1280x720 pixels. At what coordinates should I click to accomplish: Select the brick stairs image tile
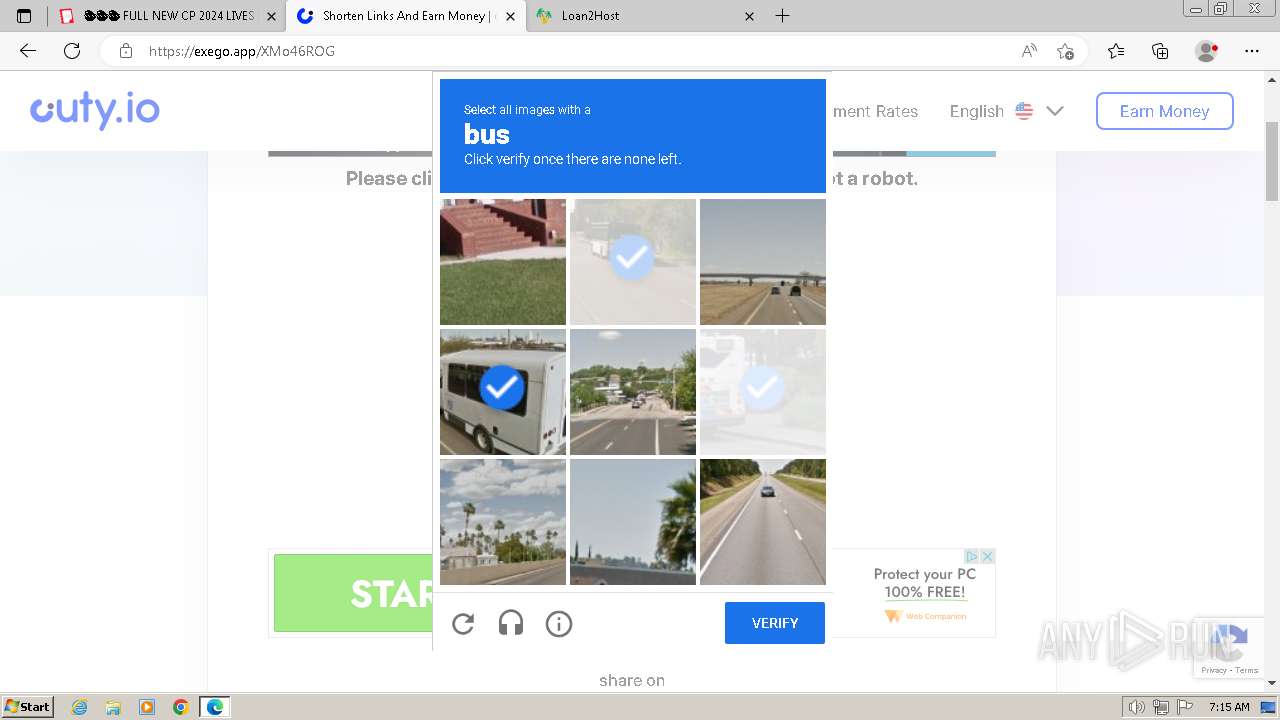pos(503,262)
